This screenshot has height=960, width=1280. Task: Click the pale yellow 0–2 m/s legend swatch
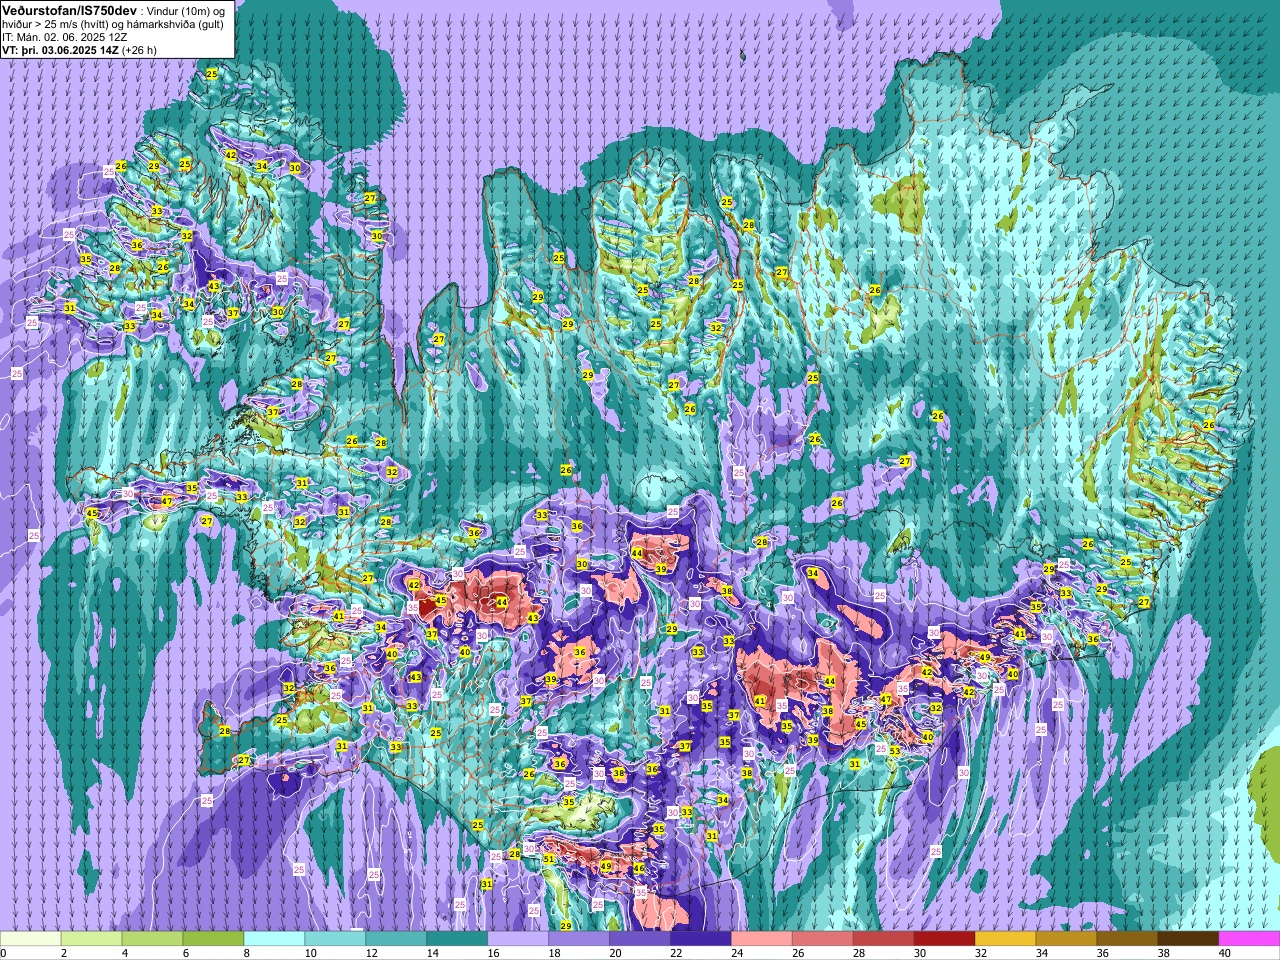tap(30, 939)
